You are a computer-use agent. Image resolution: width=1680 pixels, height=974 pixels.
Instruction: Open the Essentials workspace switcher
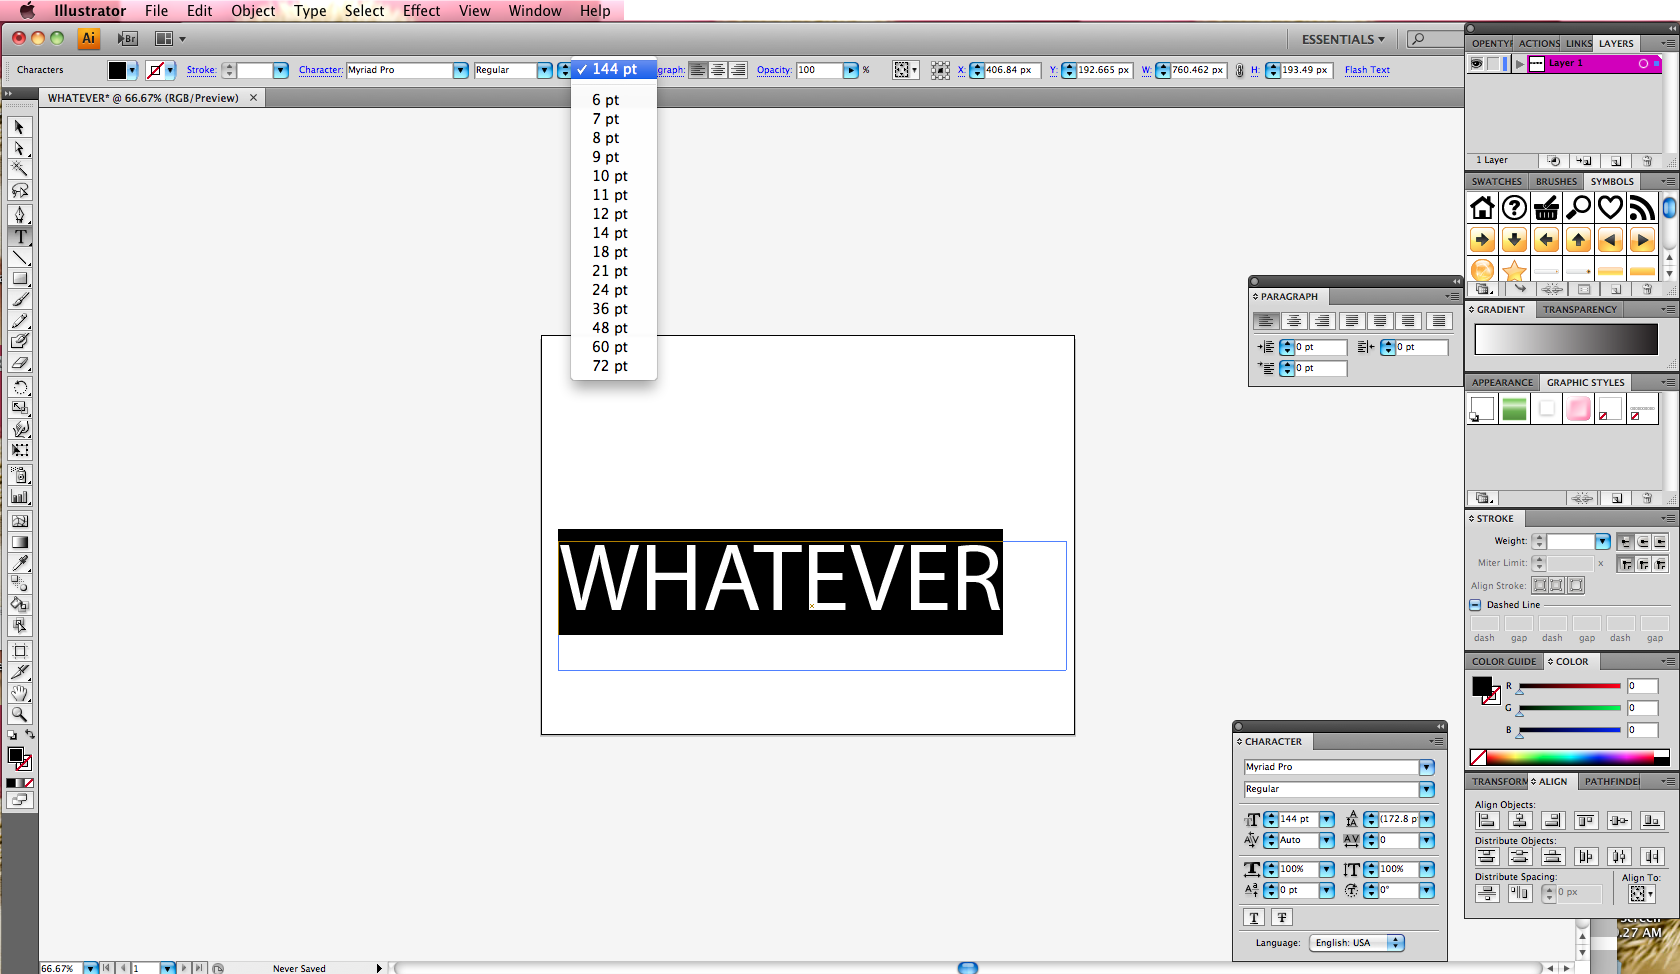click(x=1343, y=39)
